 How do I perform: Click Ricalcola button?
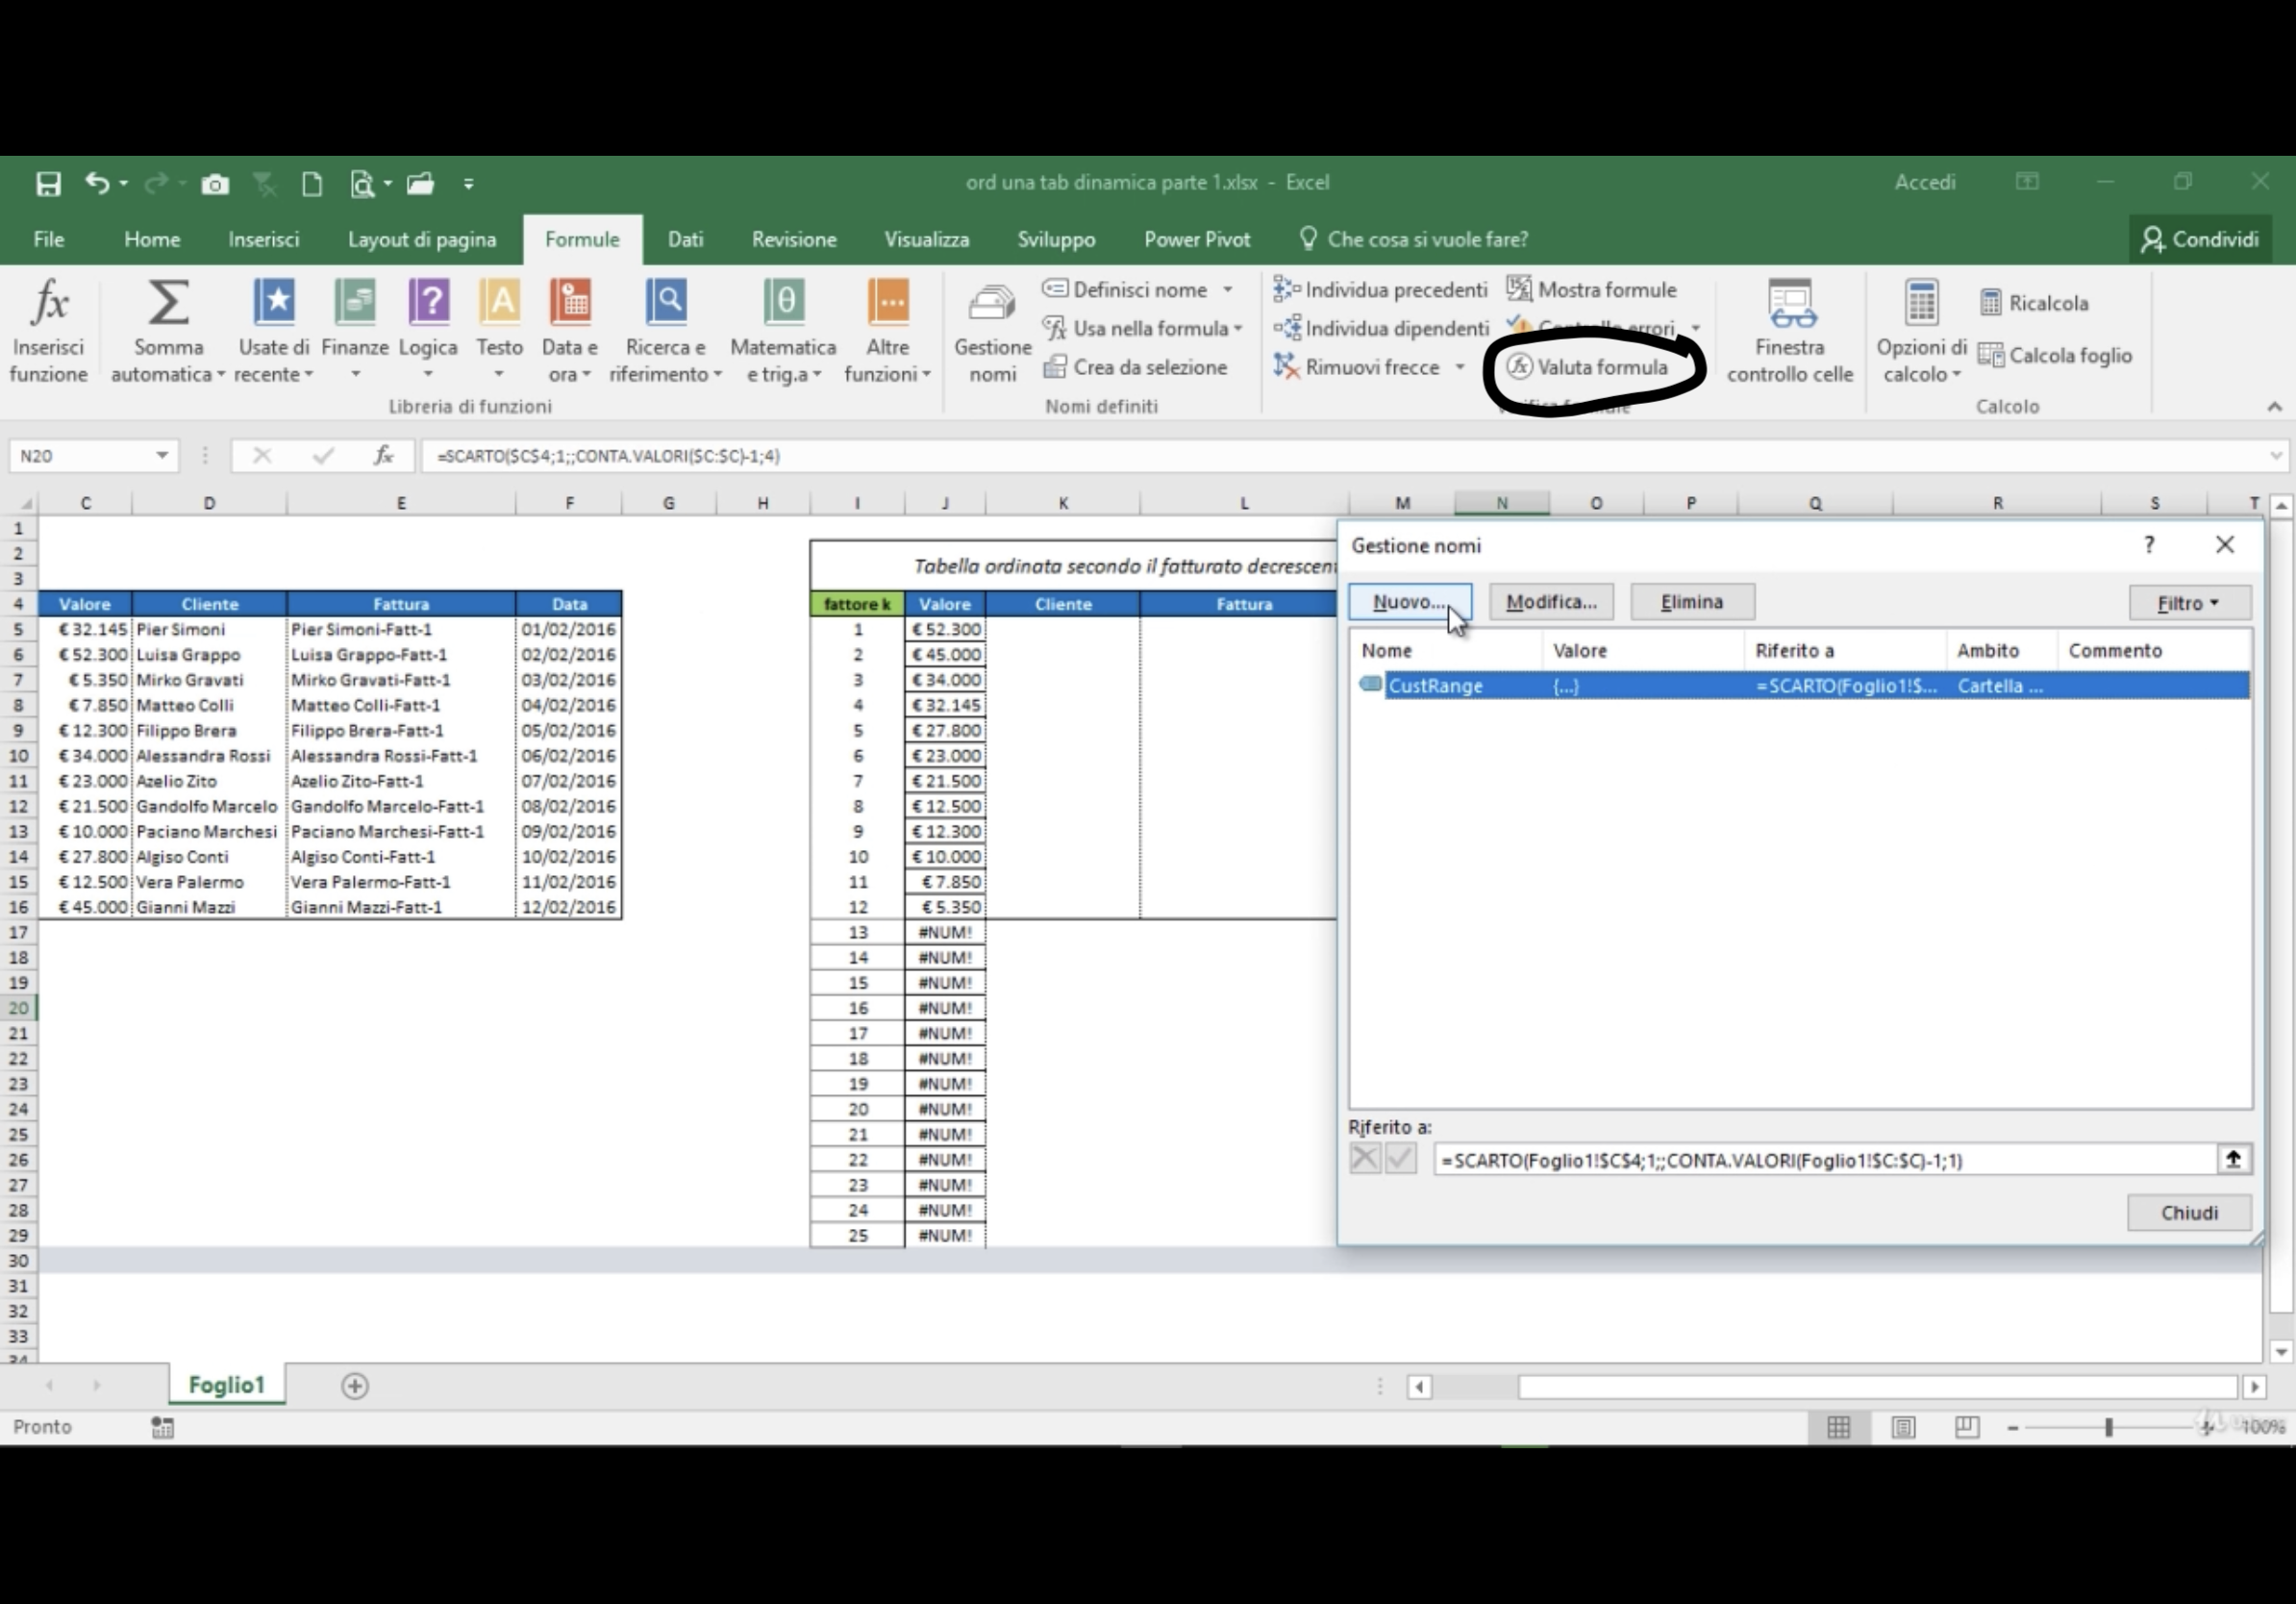coord(2034,303)
